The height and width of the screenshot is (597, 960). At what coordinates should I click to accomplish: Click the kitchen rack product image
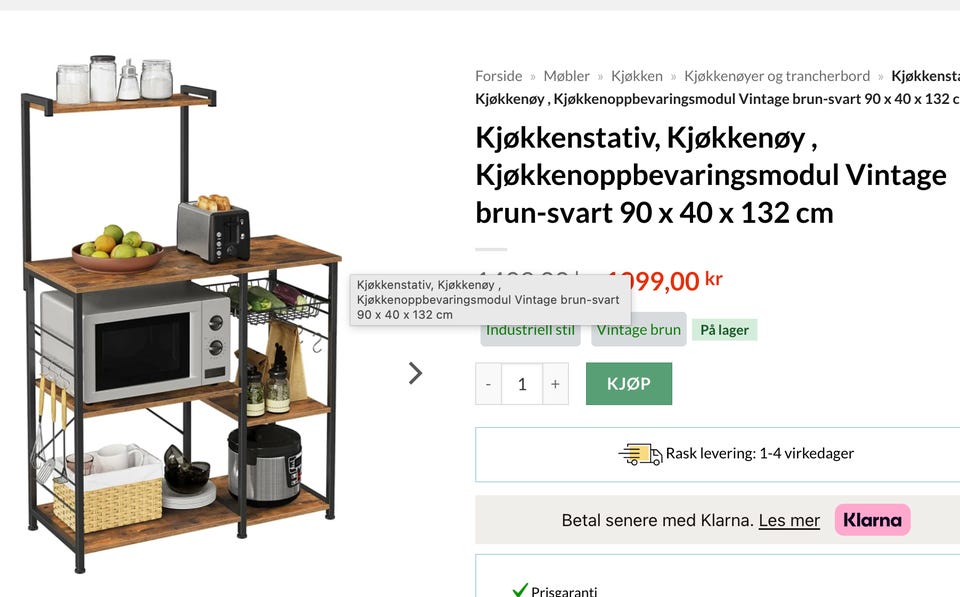point(181,312)
